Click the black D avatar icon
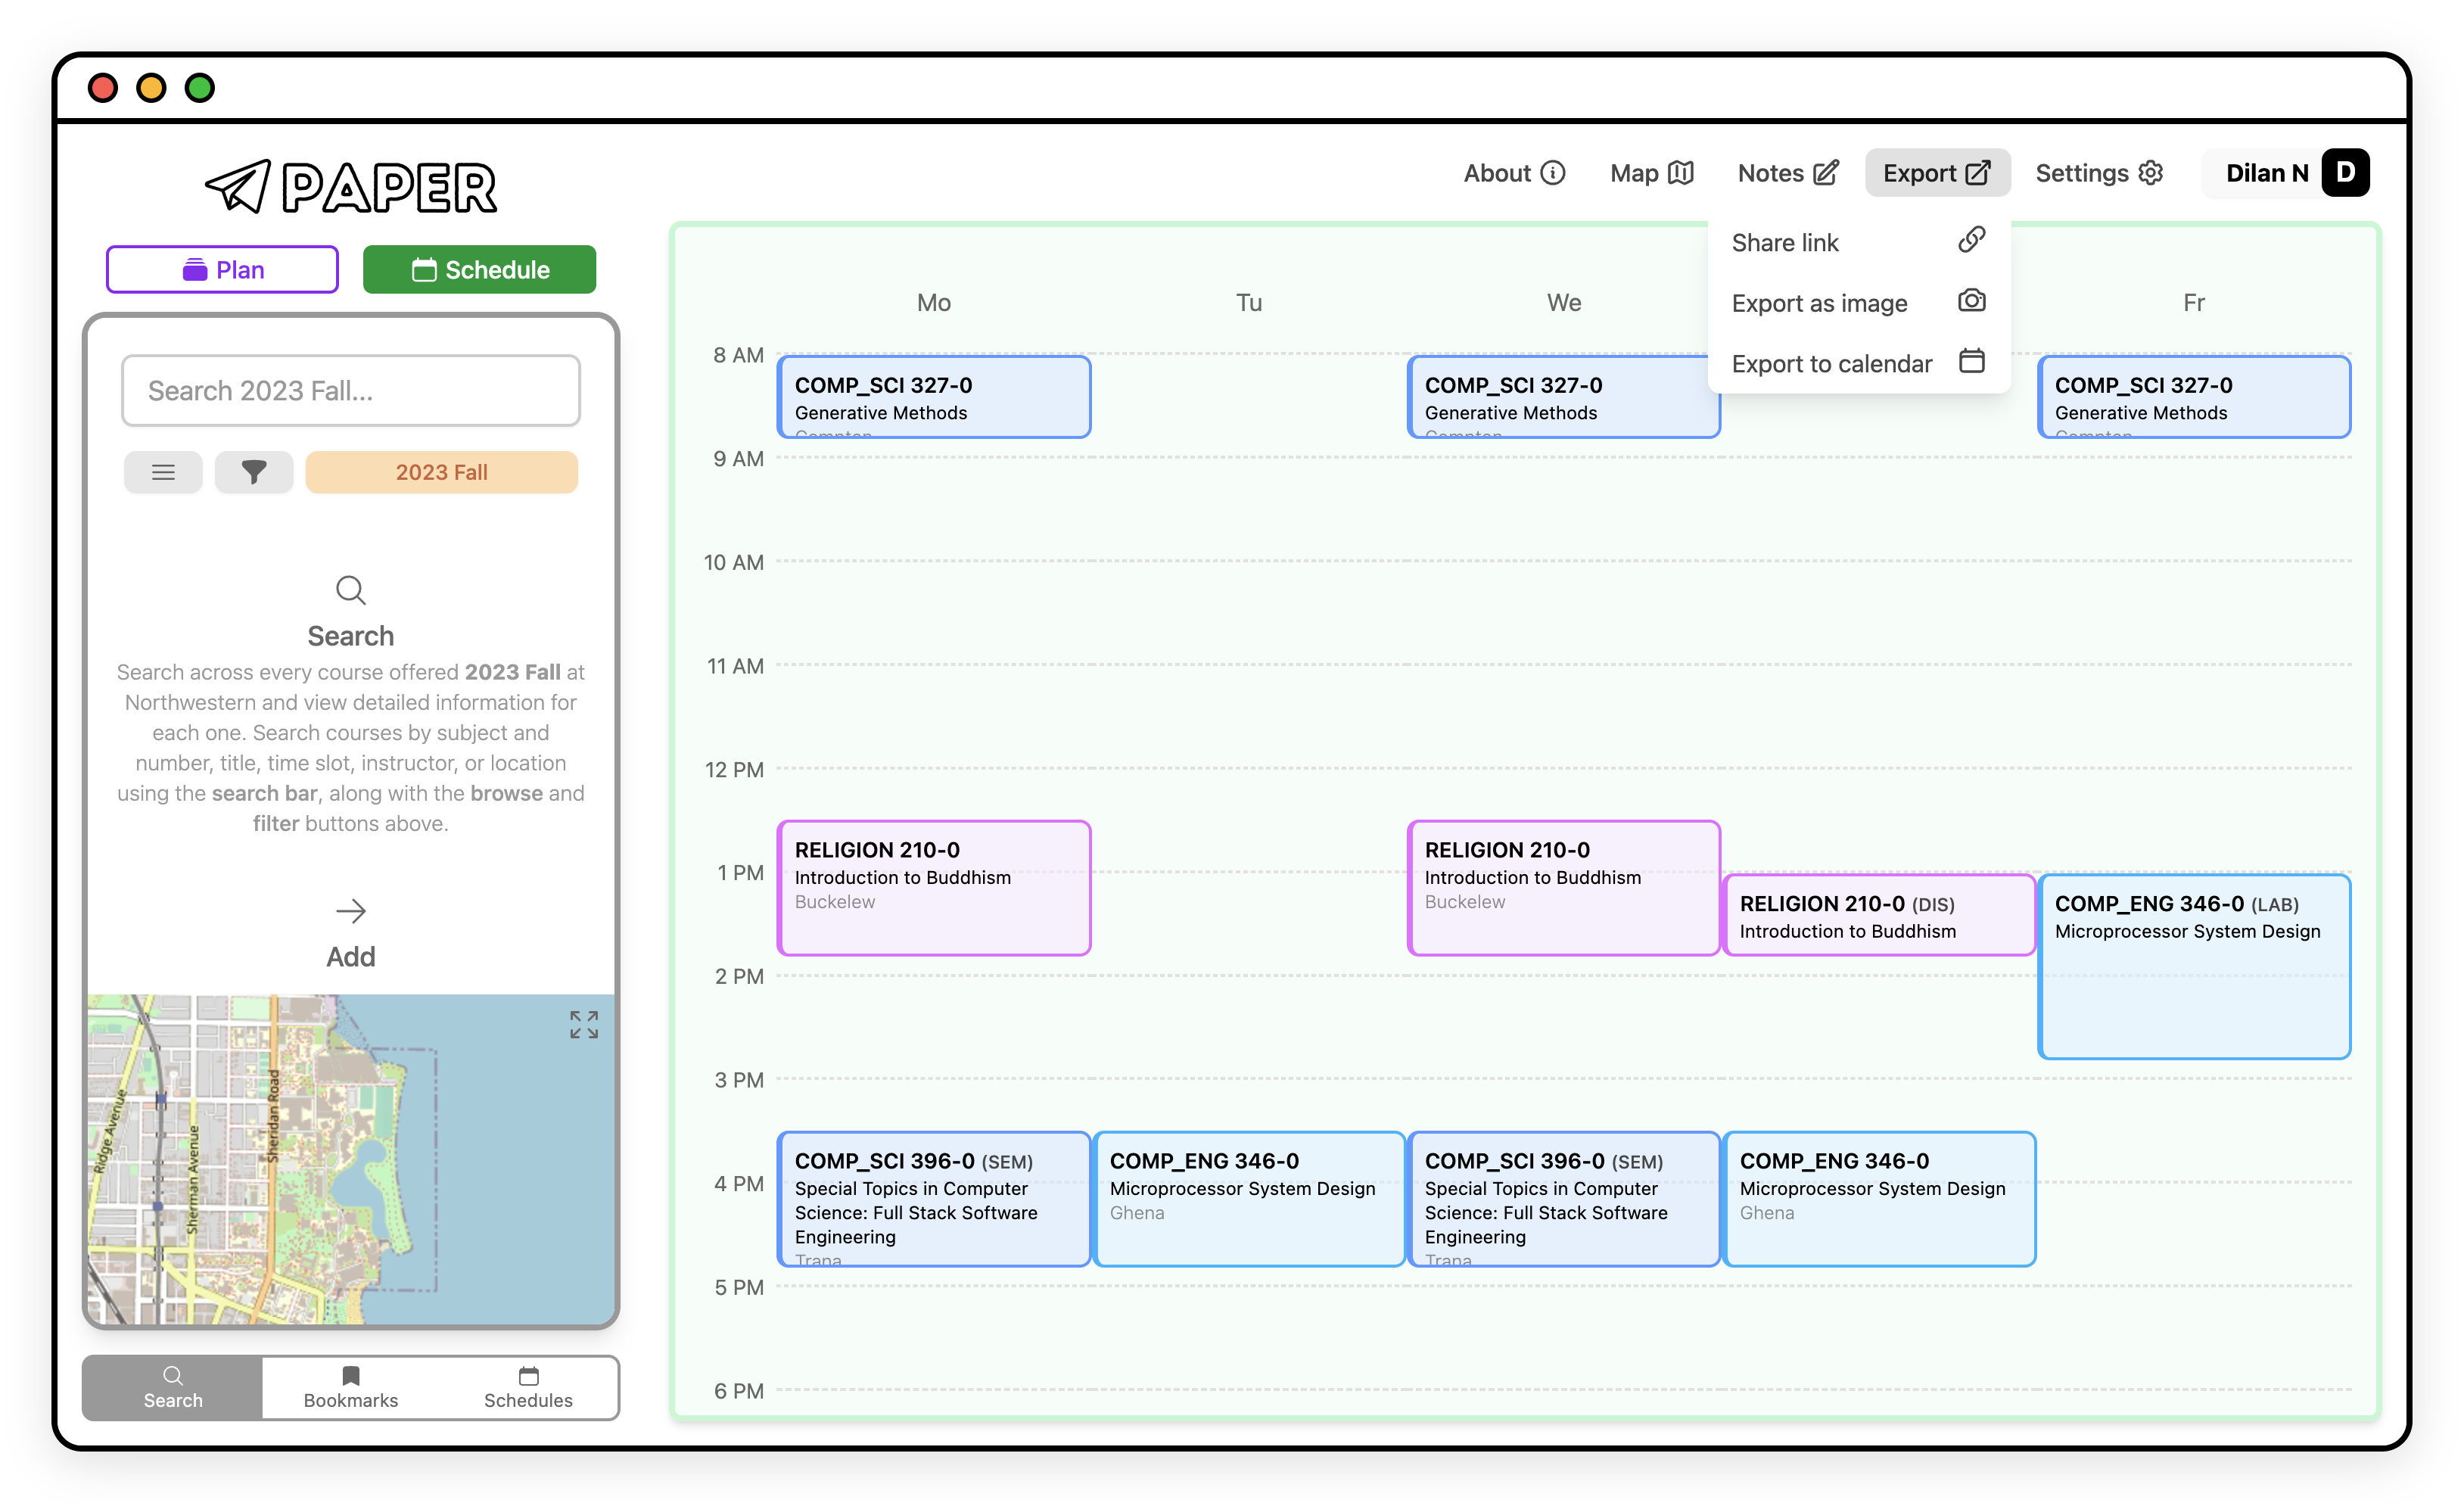This screenshot has height=1503, width=2464. point(2345,172)
